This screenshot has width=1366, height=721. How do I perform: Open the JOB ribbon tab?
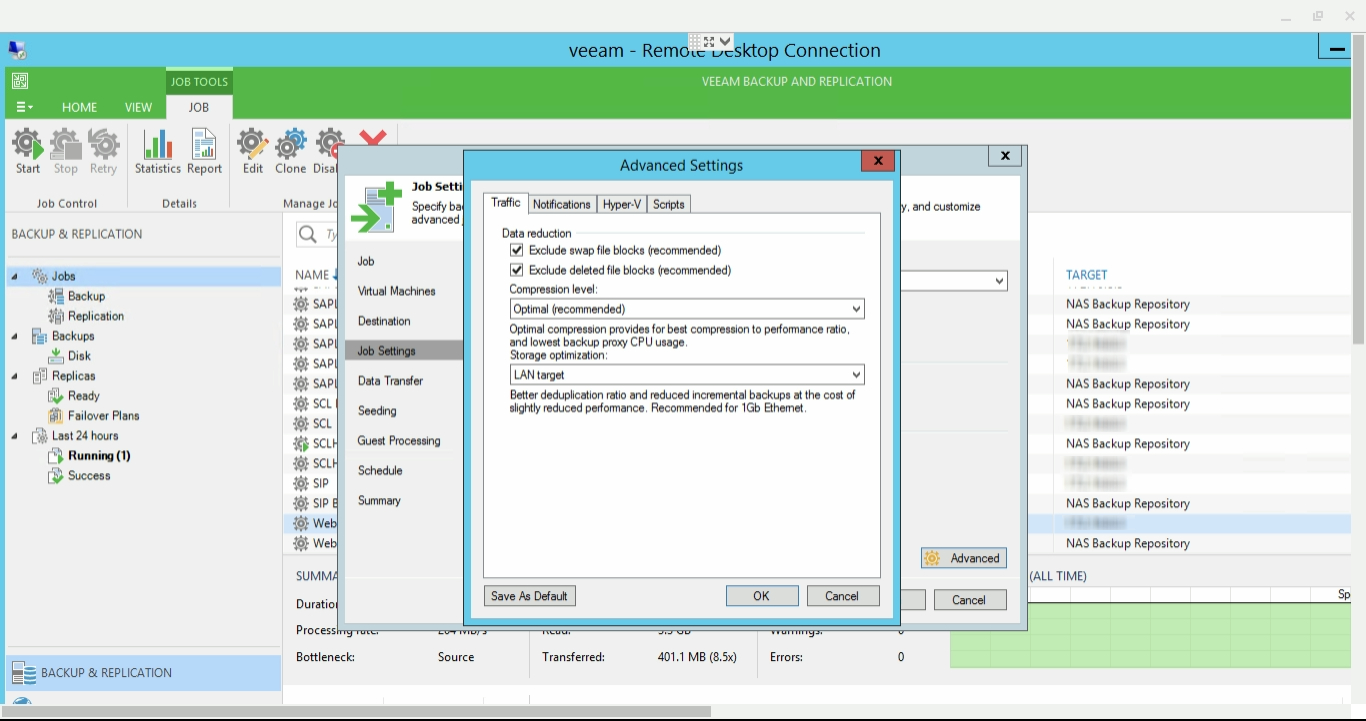tap(199, 107)
